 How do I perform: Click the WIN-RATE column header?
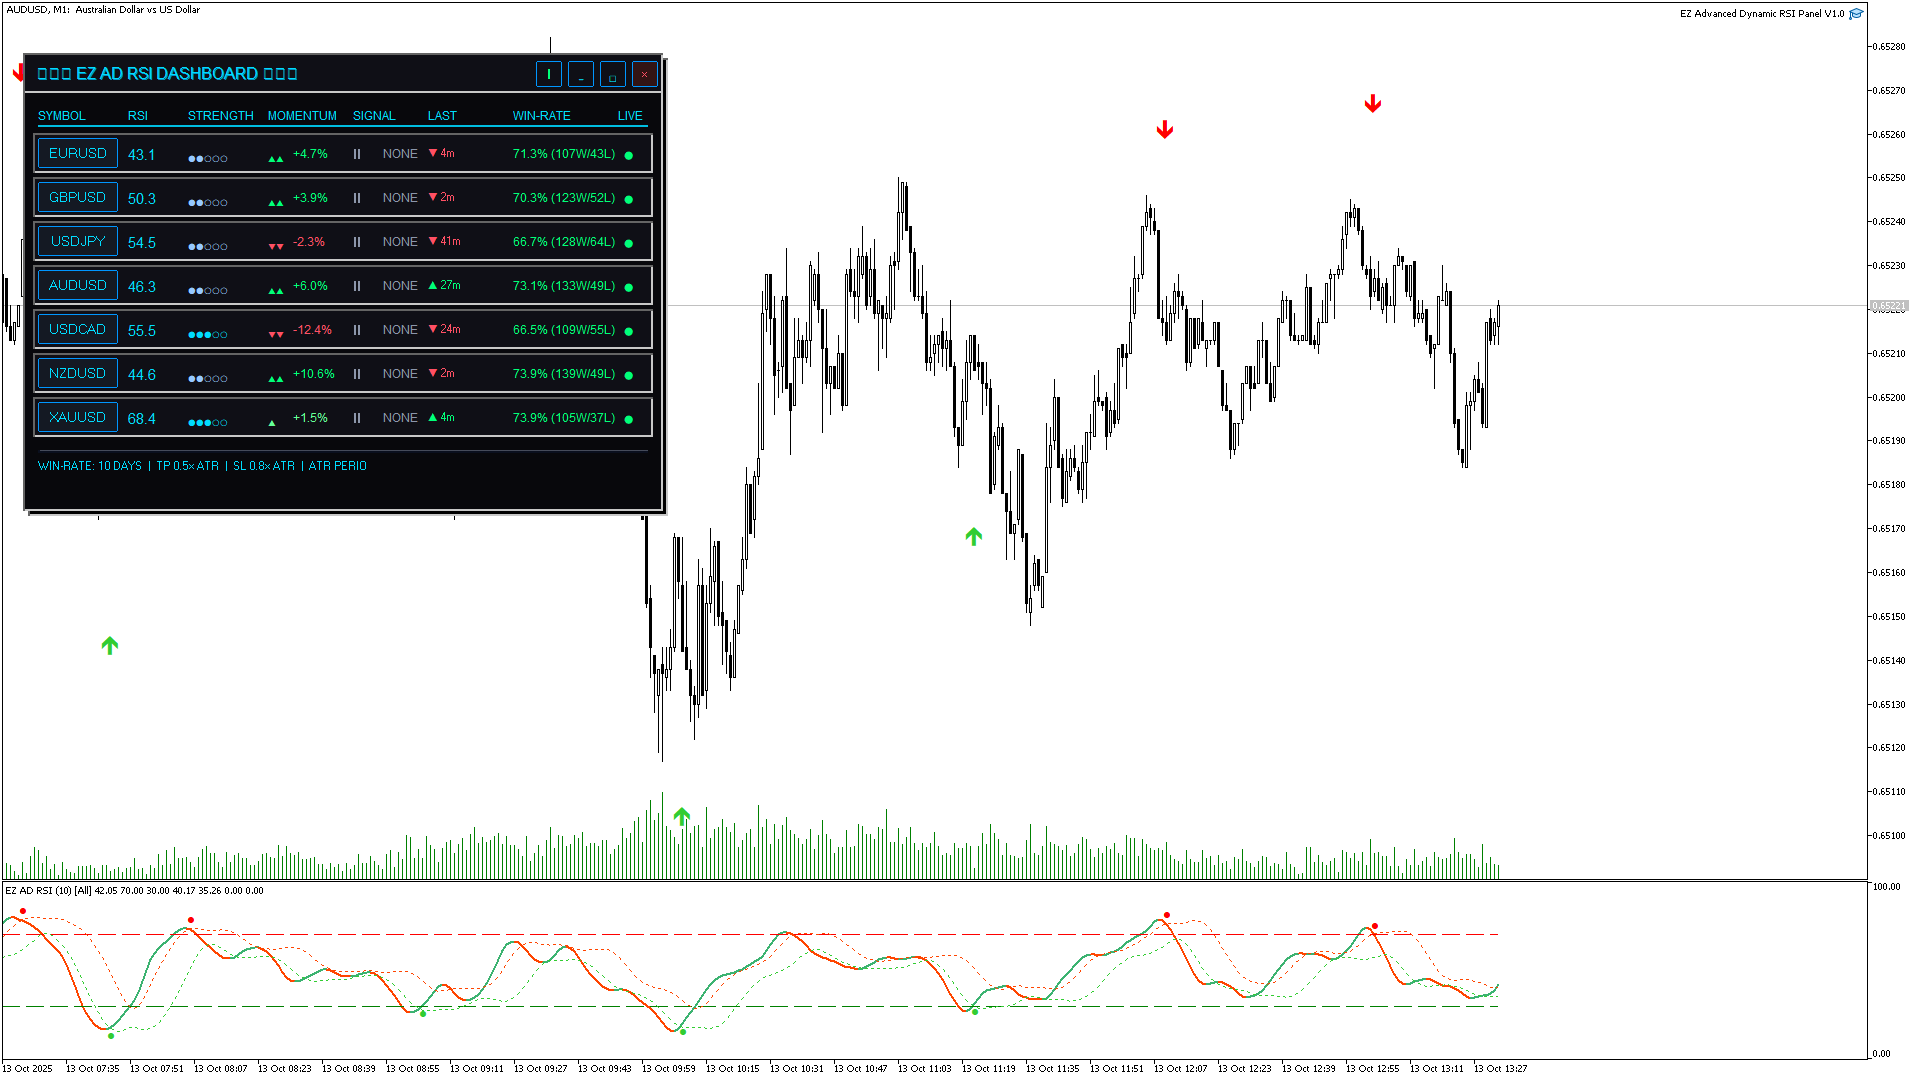(x=541, y=116)
